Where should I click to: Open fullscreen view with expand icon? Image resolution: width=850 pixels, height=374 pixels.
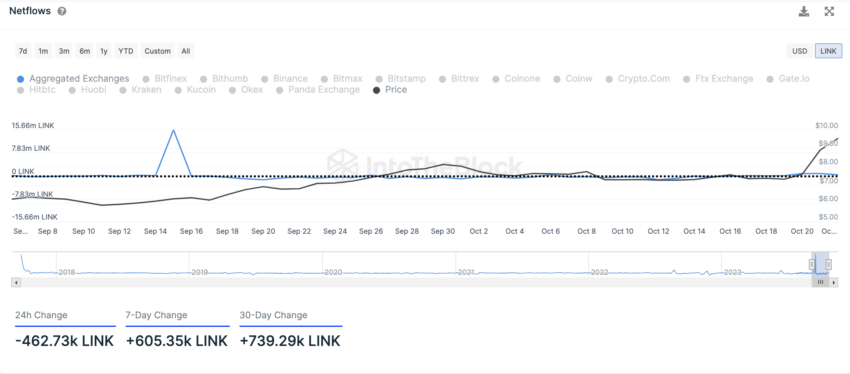(829, 11)
